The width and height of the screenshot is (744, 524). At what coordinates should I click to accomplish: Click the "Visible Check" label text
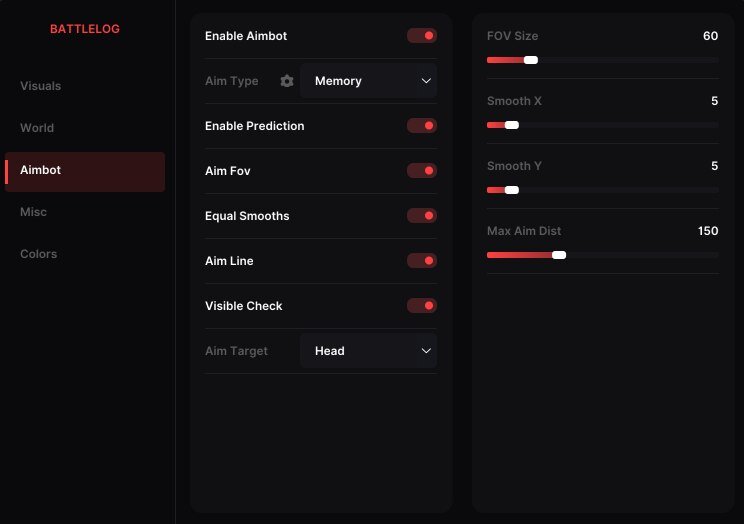243,306
